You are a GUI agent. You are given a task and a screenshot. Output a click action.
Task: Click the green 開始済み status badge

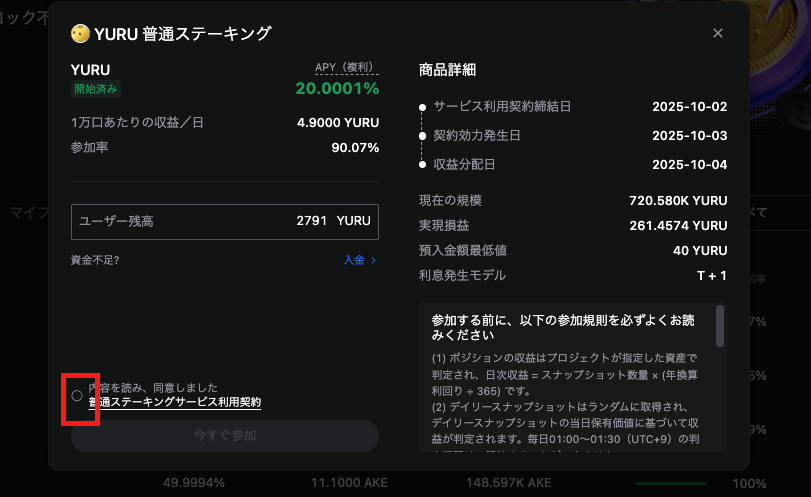[96, 88]
